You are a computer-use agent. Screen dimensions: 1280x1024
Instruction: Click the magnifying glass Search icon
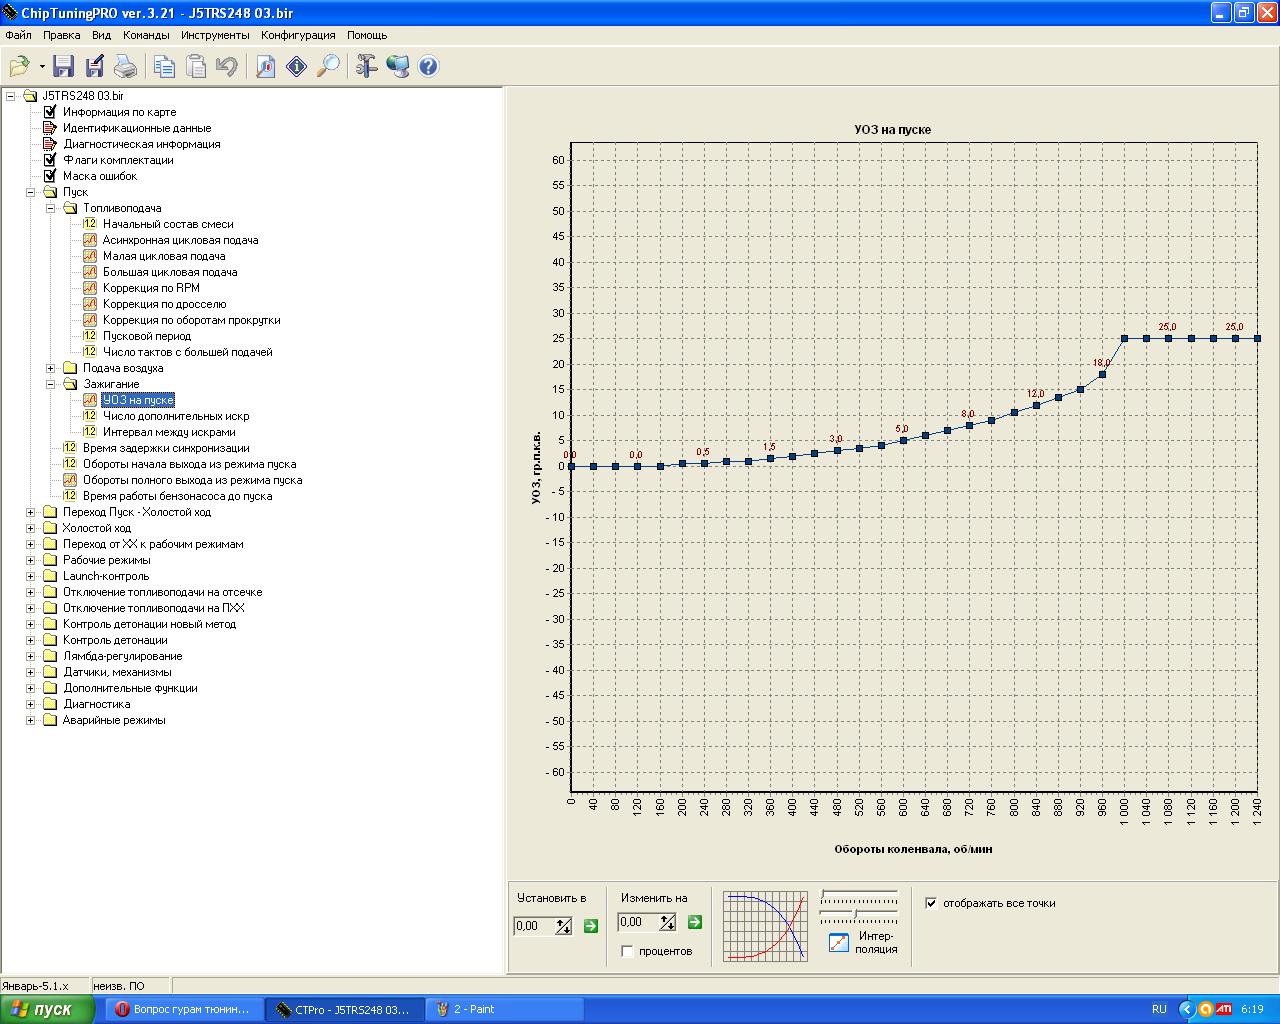tap(328, 67)
